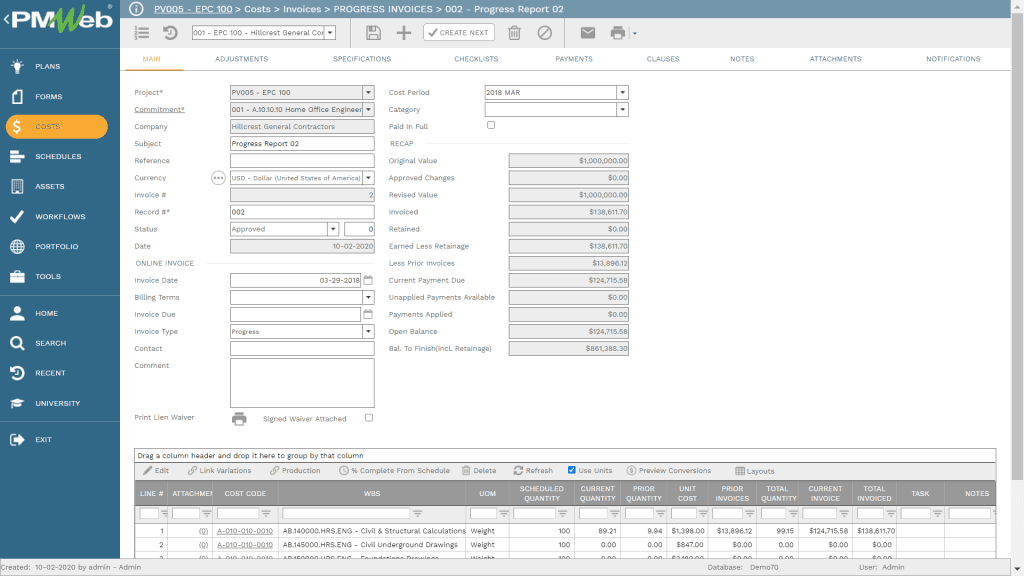Viewport: 1024px width, 576px height.
Task: Click the Create Next button
Action: 459,33
